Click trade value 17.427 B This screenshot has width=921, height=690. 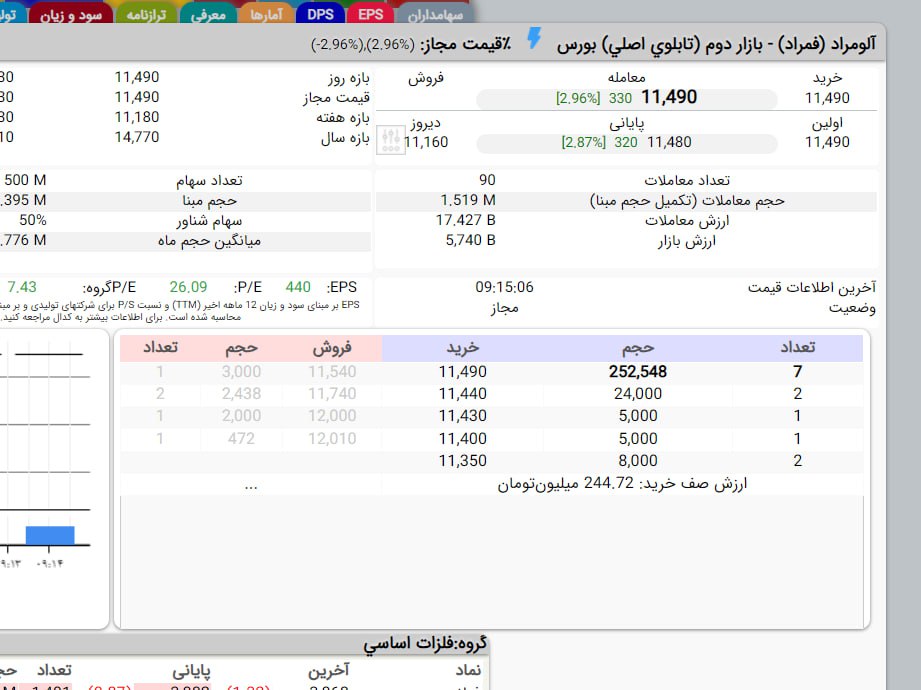click(466, 220)
